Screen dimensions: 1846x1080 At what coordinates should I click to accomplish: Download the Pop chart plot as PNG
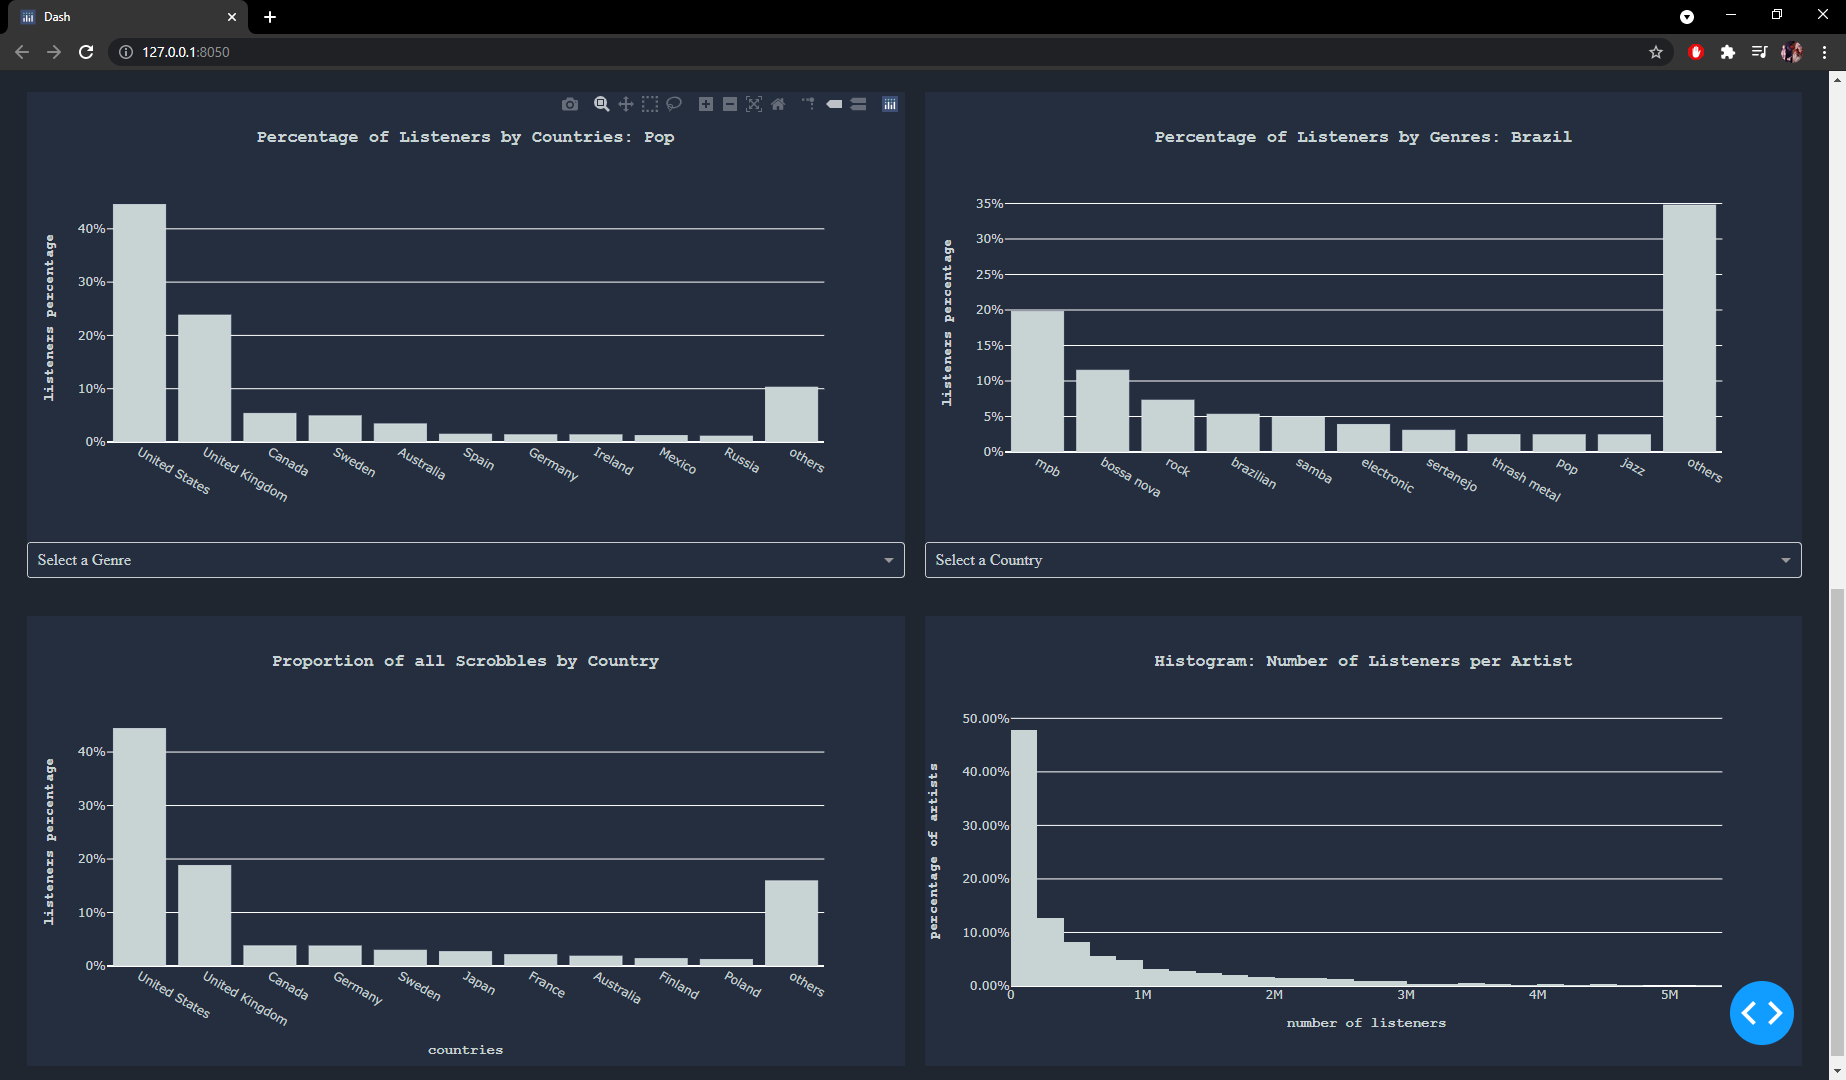[570, 104]
